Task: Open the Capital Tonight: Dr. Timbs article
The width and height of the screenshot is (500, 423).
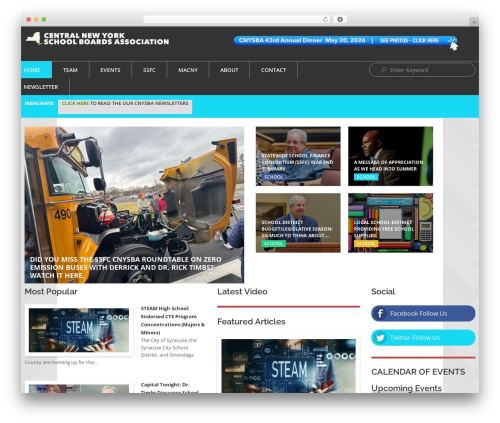Action: coord(170,388)
